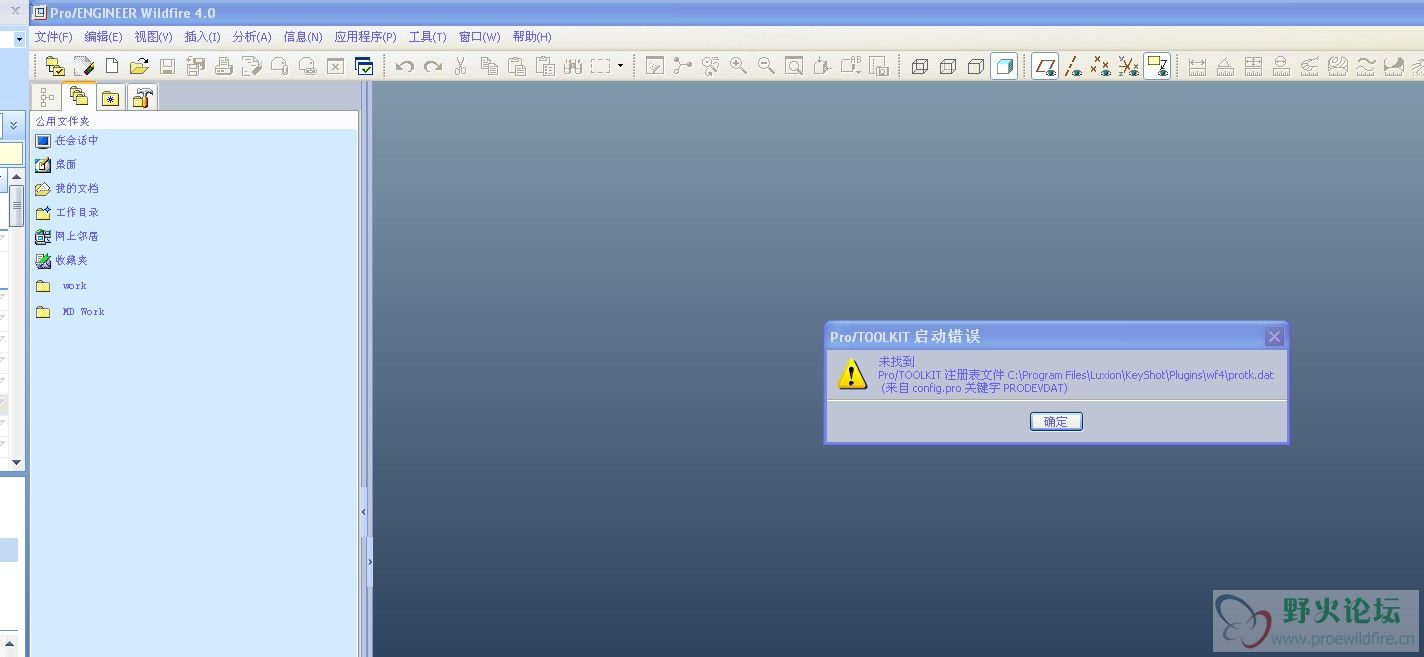Click the 信息(N) menu
The image size is (1424, 657).
303,37
